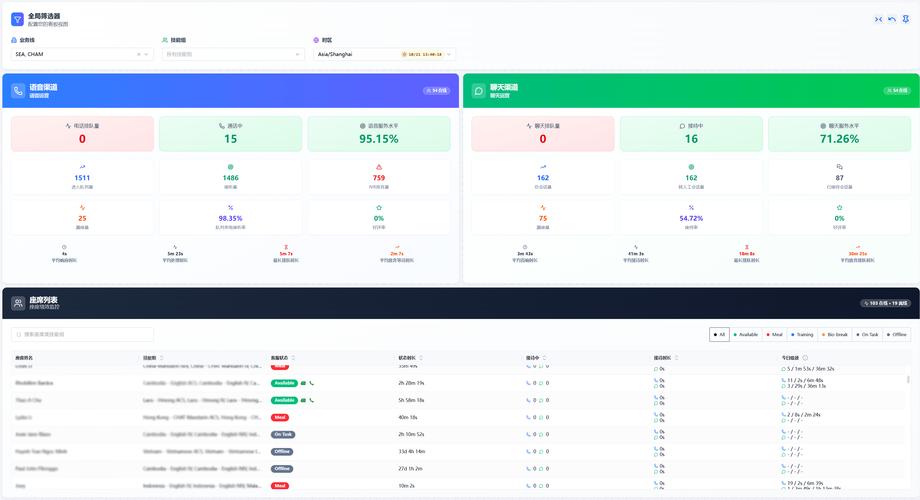The width and height of the screenshot is (920, 500).
Task: Click the blue funnel filter icon
Action: pyautogui.click(x=18, y=19)
